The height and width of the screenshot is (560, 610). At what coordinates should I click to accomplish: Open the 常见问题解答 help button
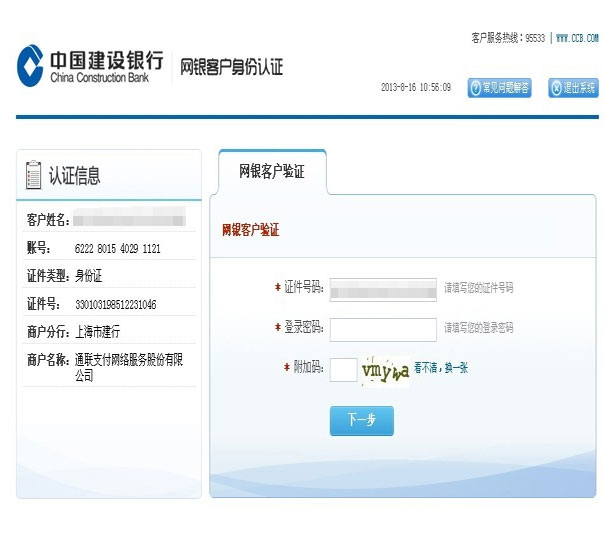coord(500,88)
